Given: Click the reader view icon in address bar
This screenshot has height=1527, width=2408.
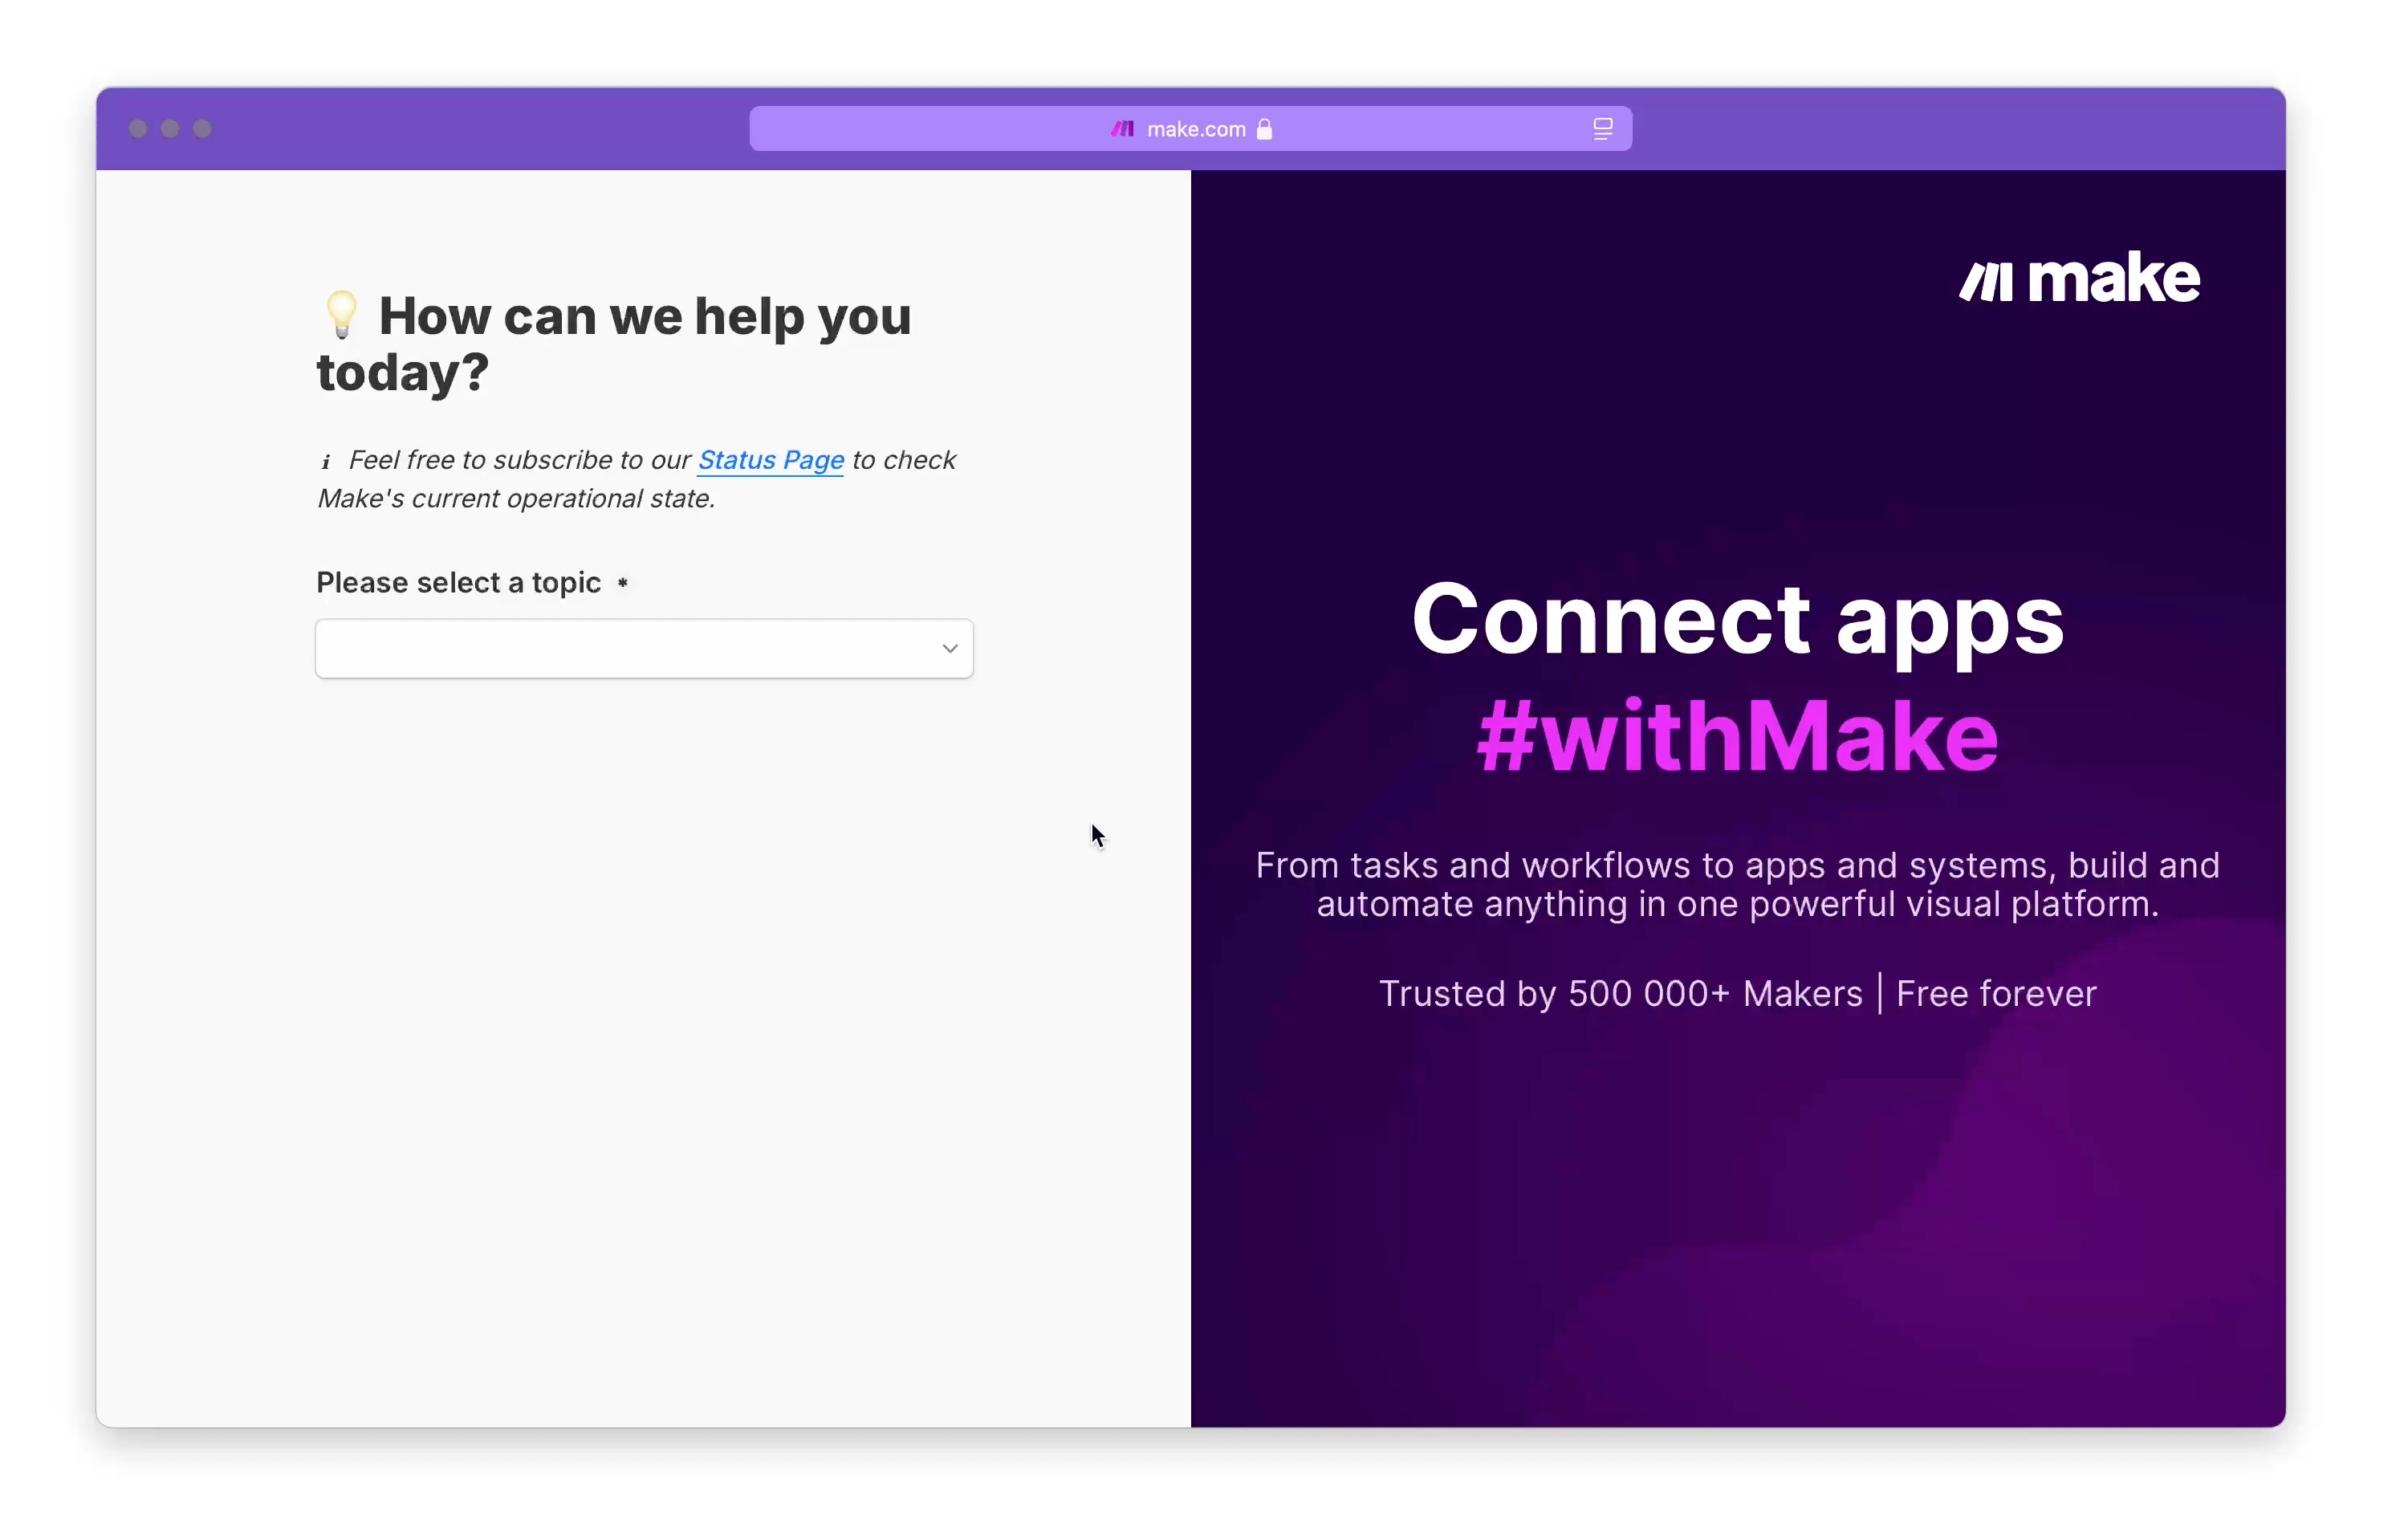Looking at the screenshot, I should tap(1602, 128).
